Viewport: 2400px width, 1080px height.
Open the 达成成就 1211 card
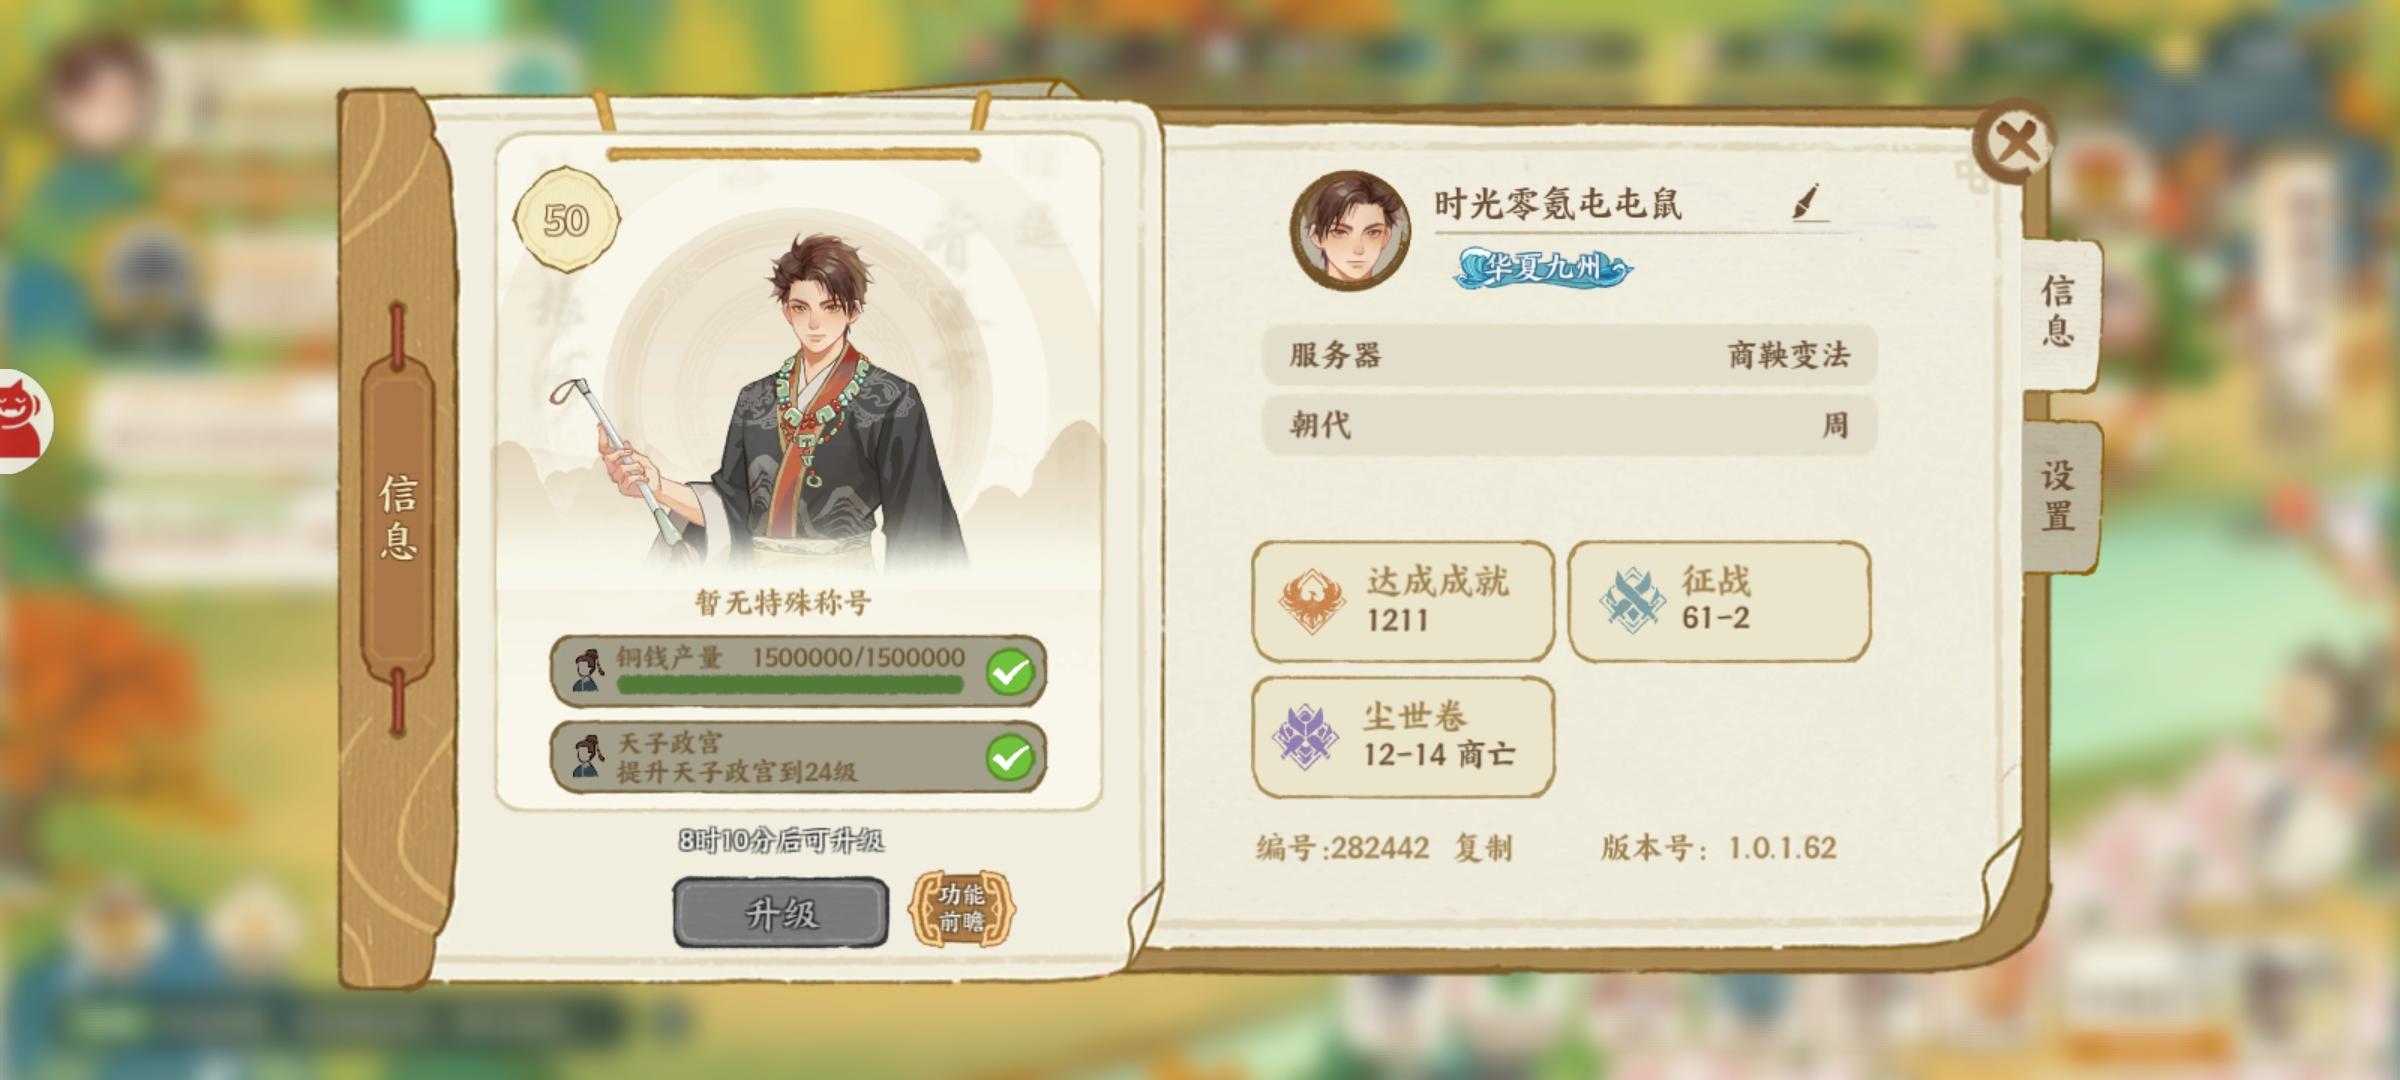coord(1403,601)
